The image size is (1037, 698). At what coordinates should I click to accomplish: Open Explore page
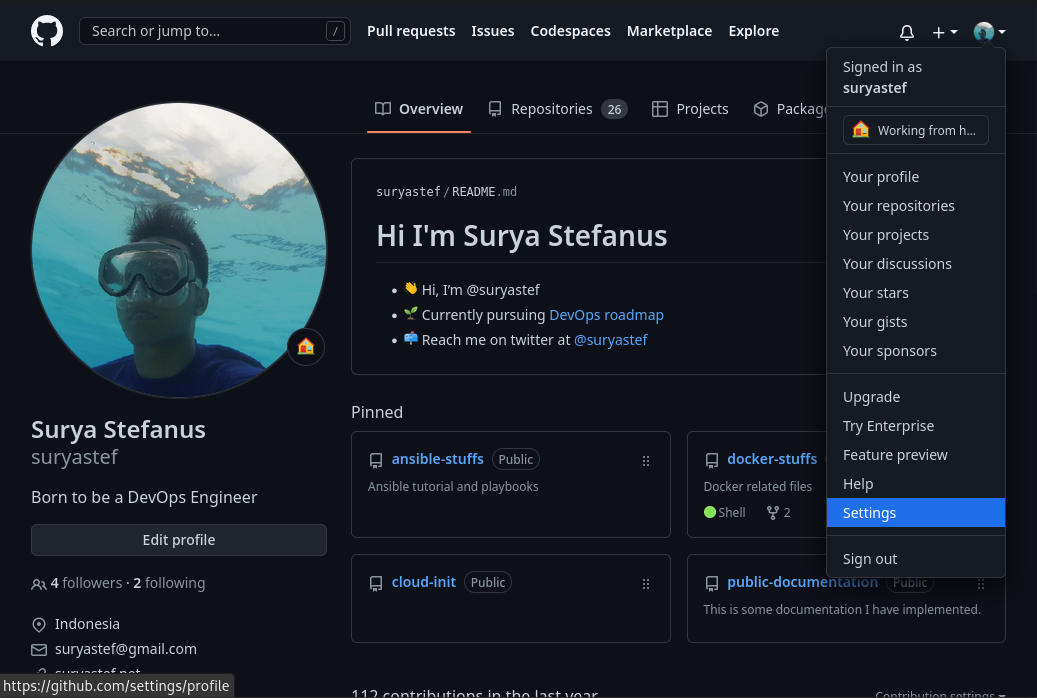tap(753, 31)
